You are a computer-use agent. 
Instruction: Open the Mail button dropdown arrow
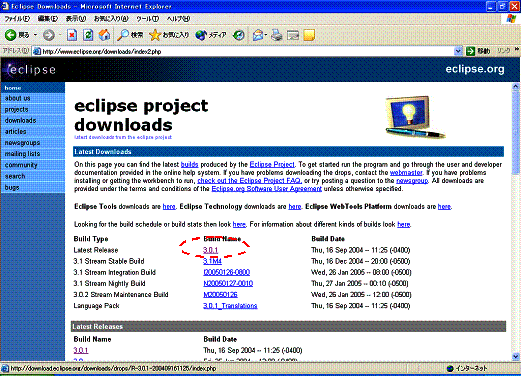(266, 35)
